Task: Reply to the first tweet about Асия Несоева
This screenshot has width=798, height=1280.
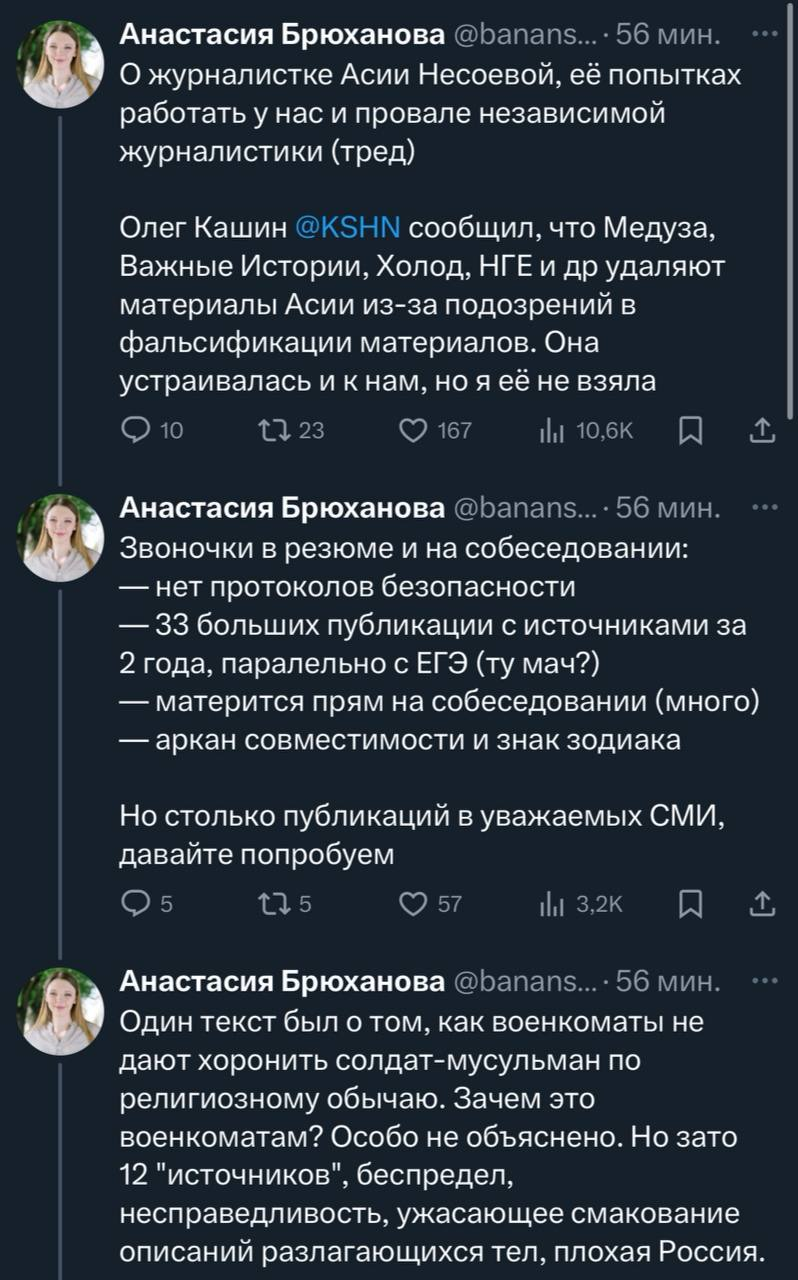Action: [x=133, y=431]
